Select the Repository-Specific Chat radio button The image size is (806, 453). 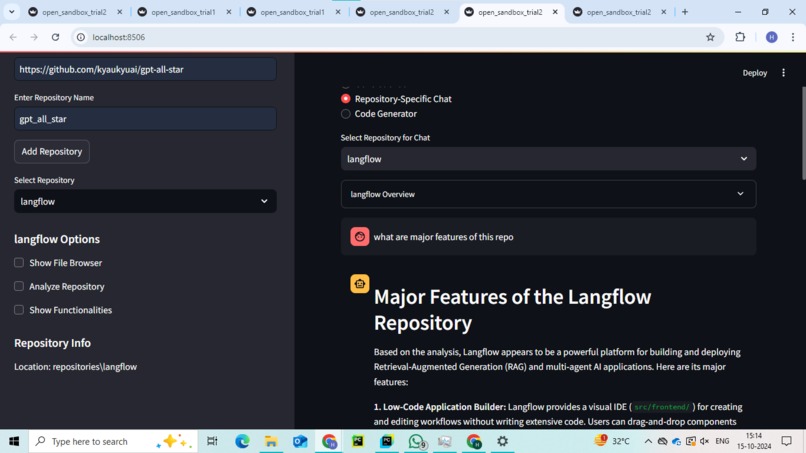click(345, 99)
